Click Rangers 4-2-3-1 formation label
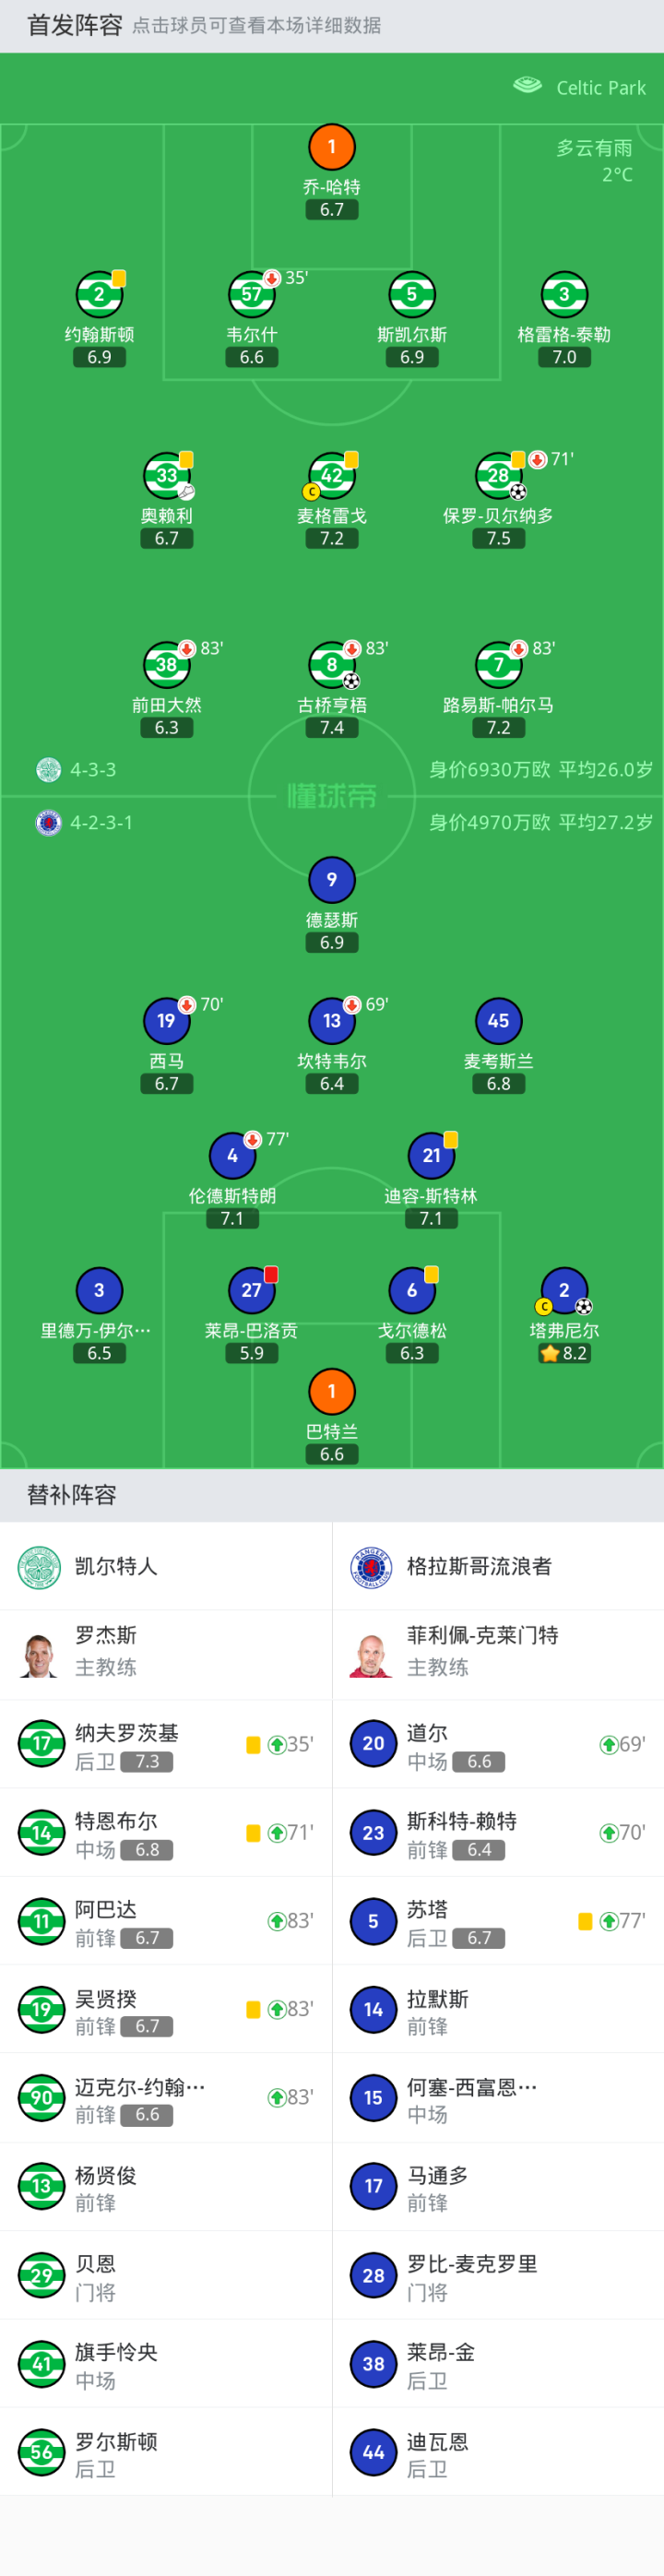 (101, 823)
